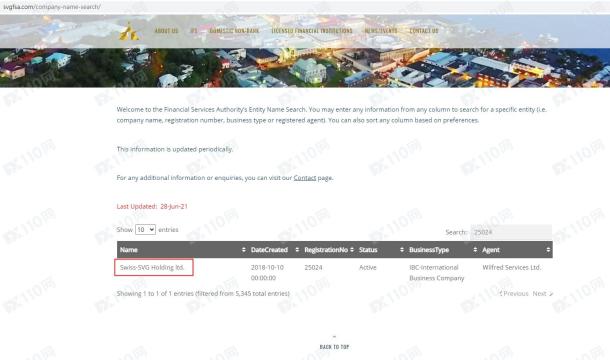The width and height of the screenshot is (610, 360).
Task: Select the Swiss-SVG Holding ltd. entry
Action: [x=152, y=268]
